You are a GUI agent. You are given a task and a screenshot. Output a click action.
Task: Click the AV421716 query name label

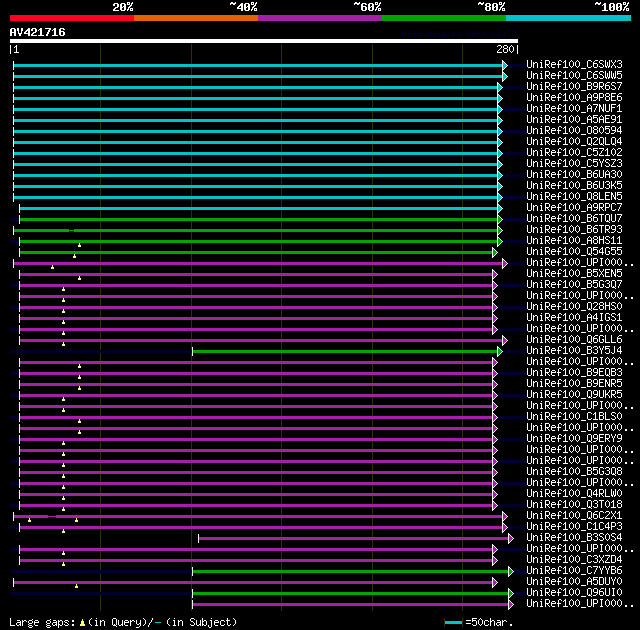click(x=38, y=32)
